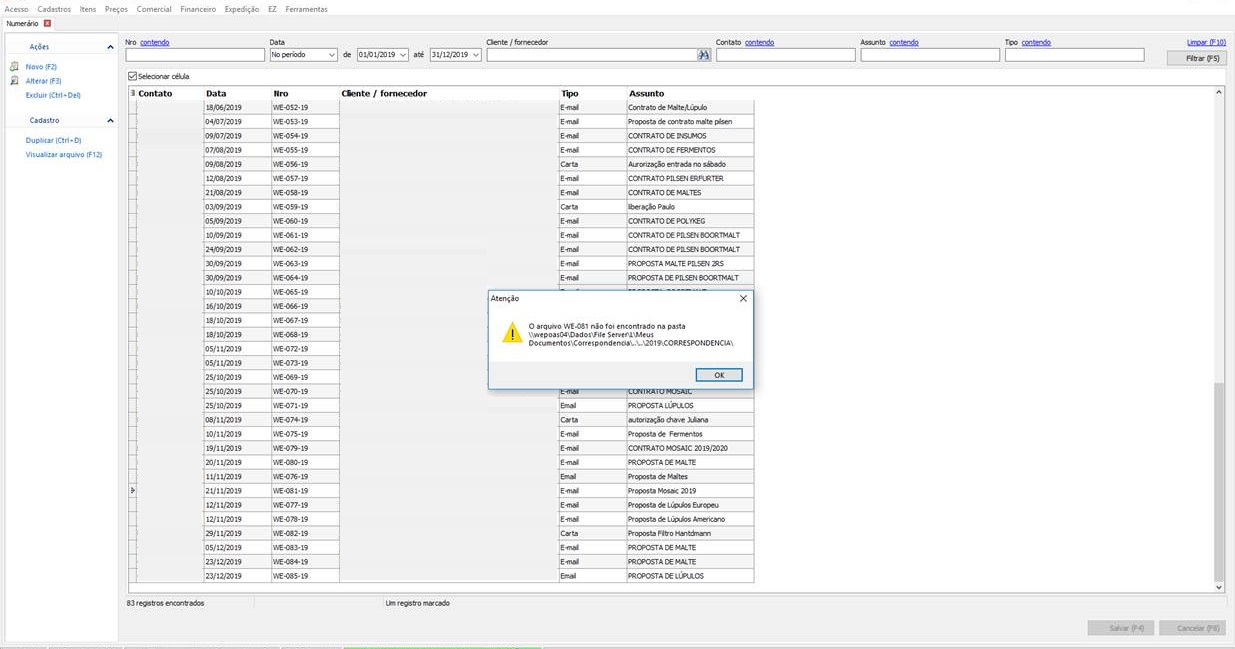Click the Nro filter input field
This screenshot has height=649, width=1235.
[195, 55]
